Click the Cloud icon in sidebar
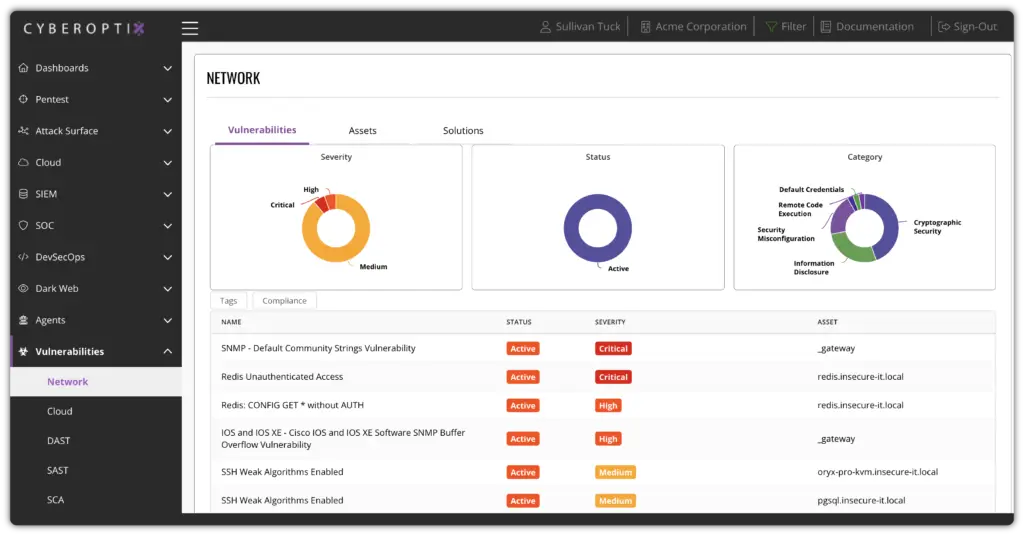1024x536 pixels. [24, 163]
